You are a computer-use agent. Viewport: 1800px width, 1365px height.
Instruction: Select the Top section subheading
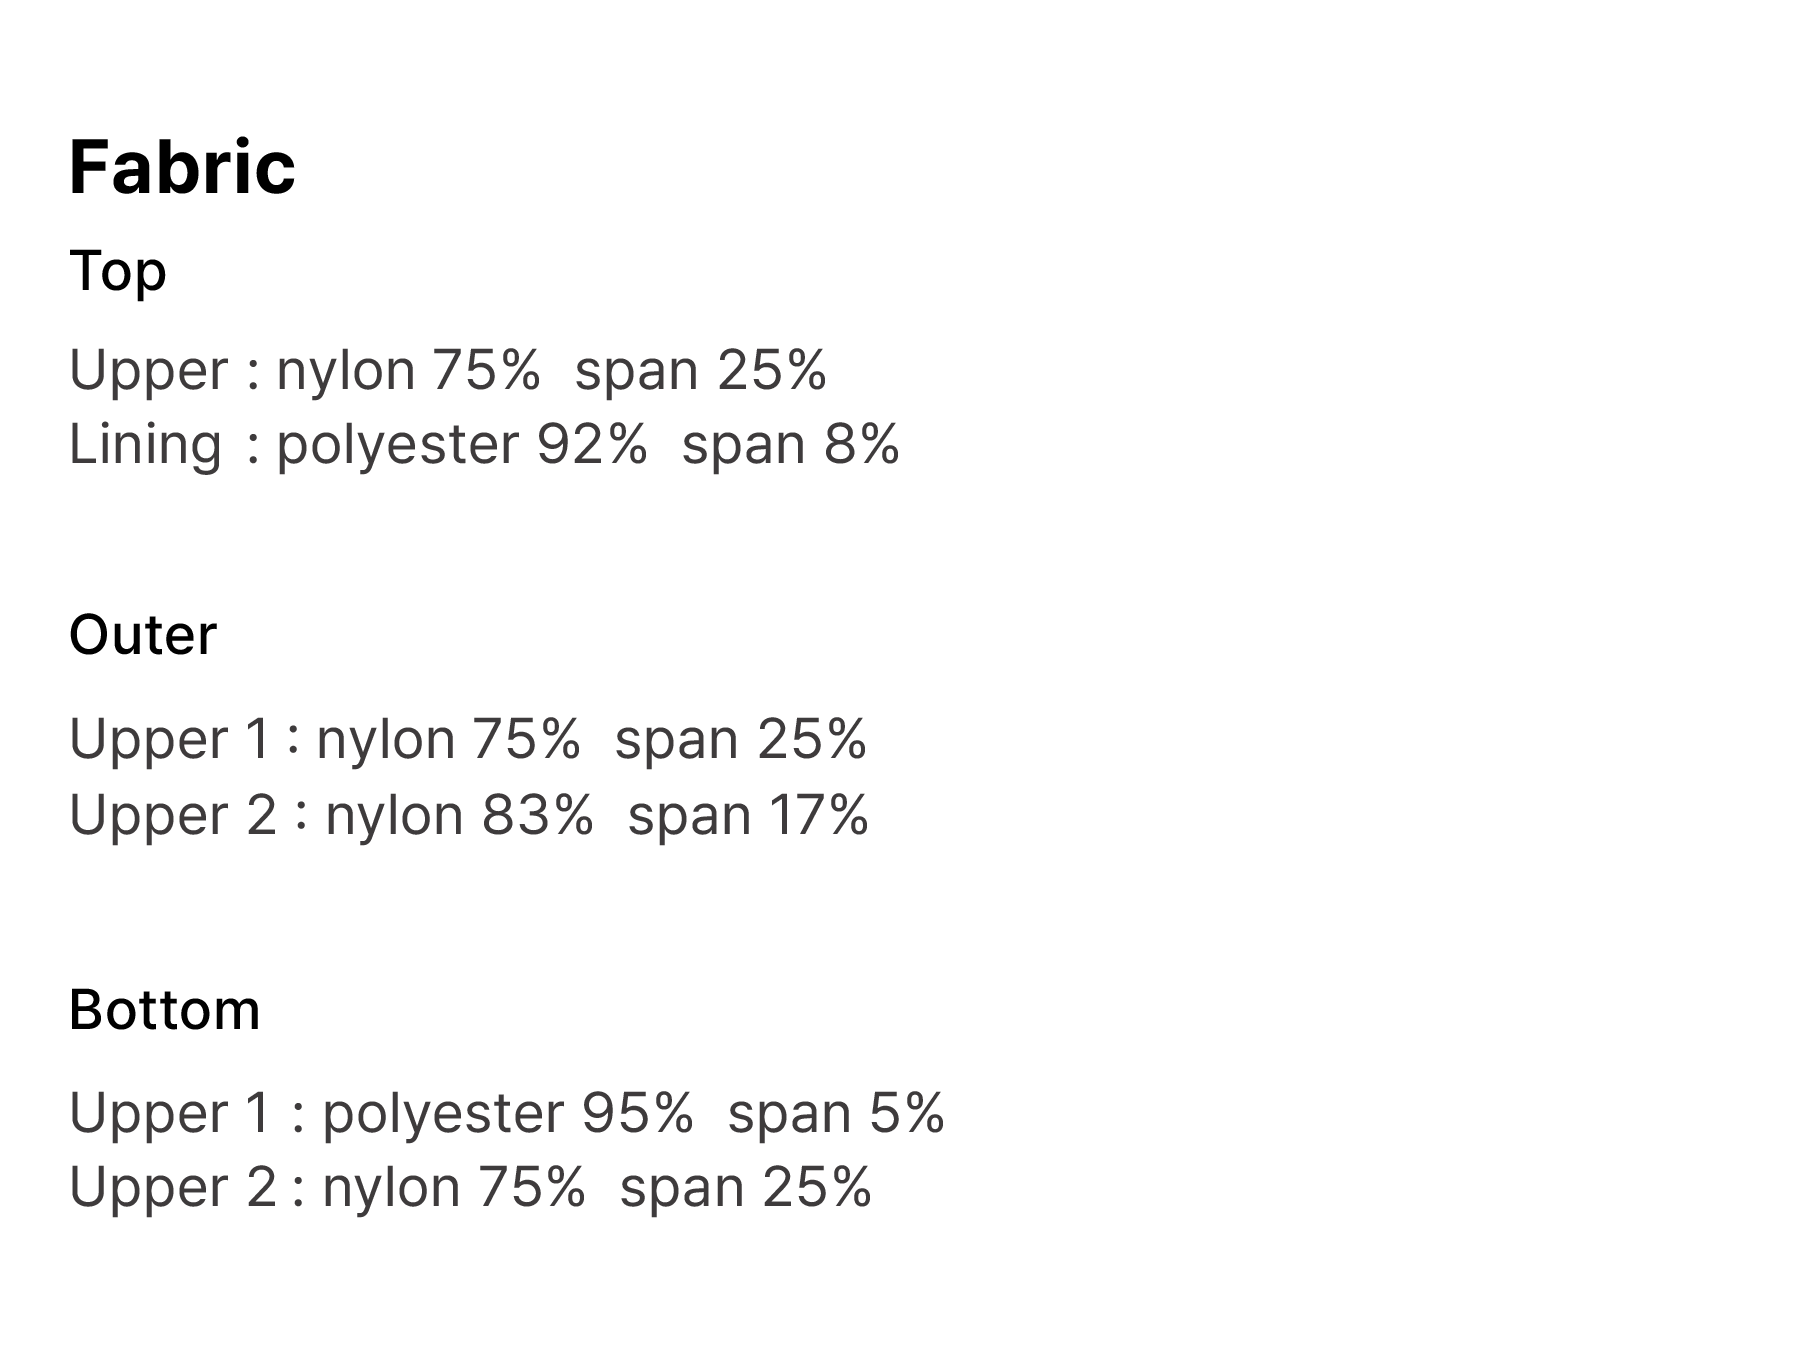(118, 271)
